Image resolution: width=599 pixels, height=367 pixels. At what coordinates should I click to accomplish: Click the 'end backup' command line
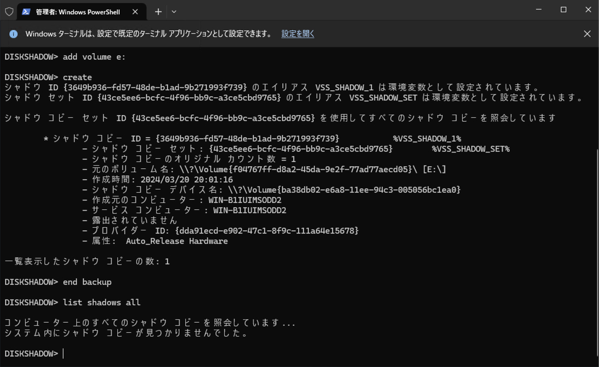(58, 282)
